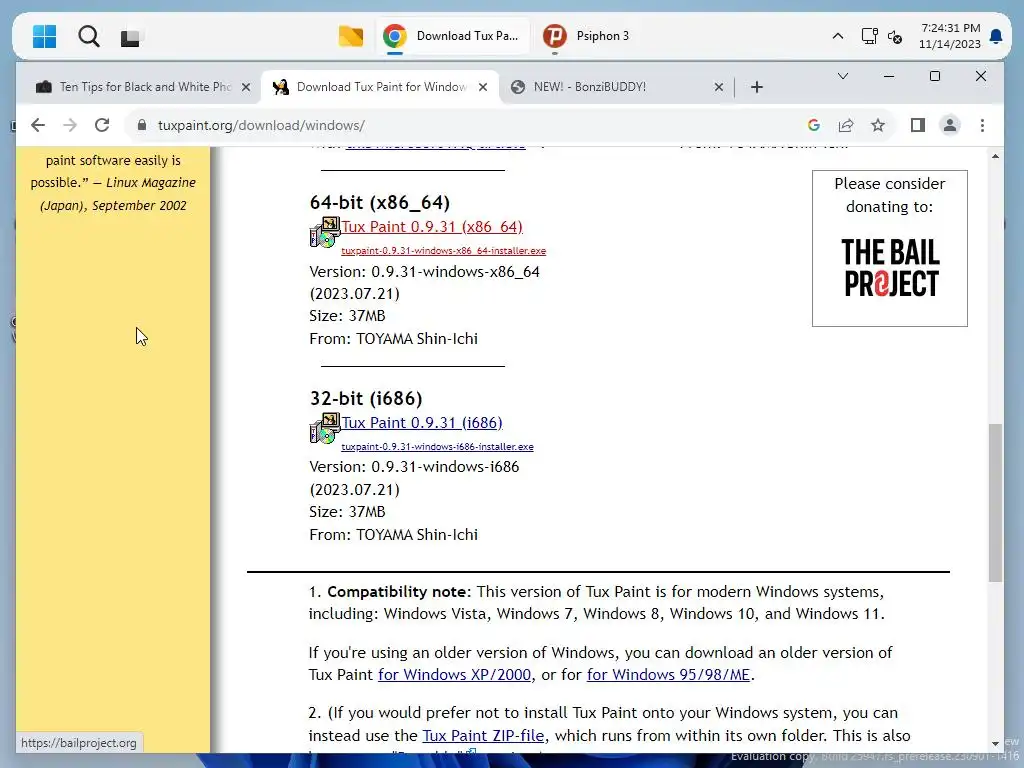1024x768 pixels.
Task: Share this page icon
Action: pos(846,125)
